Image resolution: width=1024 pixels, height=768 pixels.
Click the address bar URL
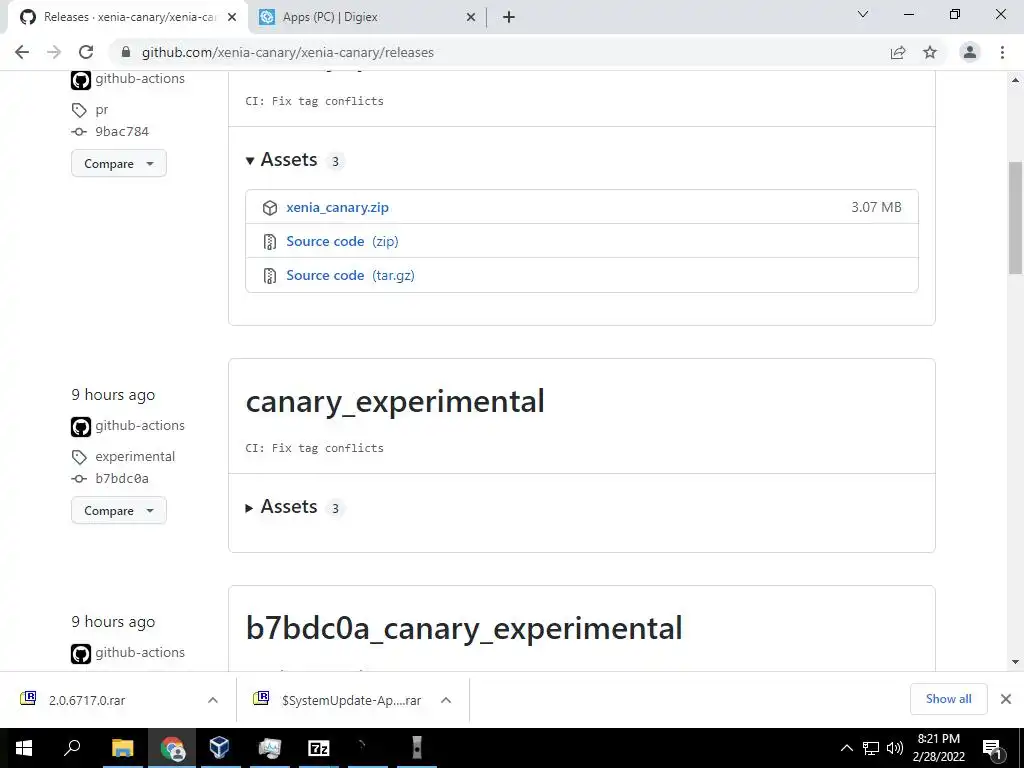point(288,52)
